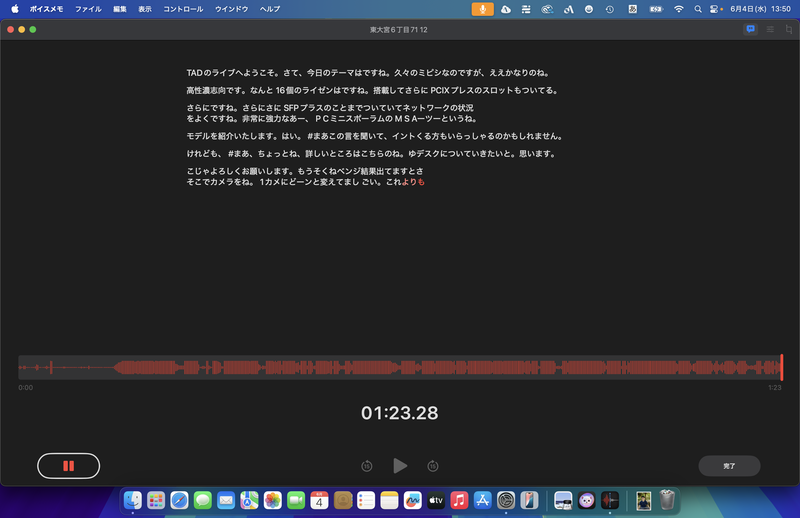Open the あ input source menu
800x518 pixels.
click(x=633, y=9)
